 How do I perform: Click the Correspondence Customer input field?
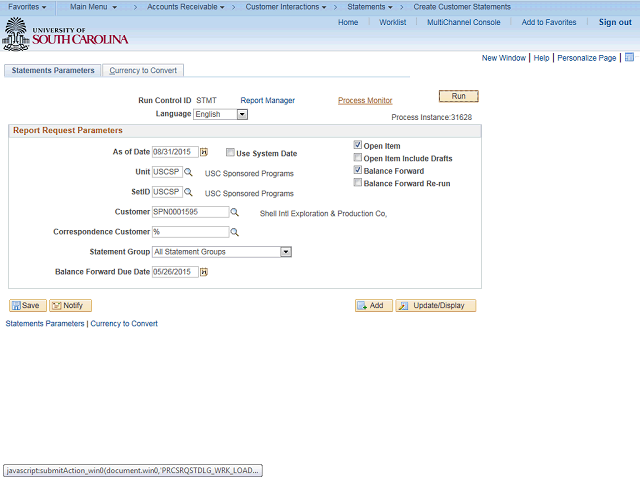[191, 232]
